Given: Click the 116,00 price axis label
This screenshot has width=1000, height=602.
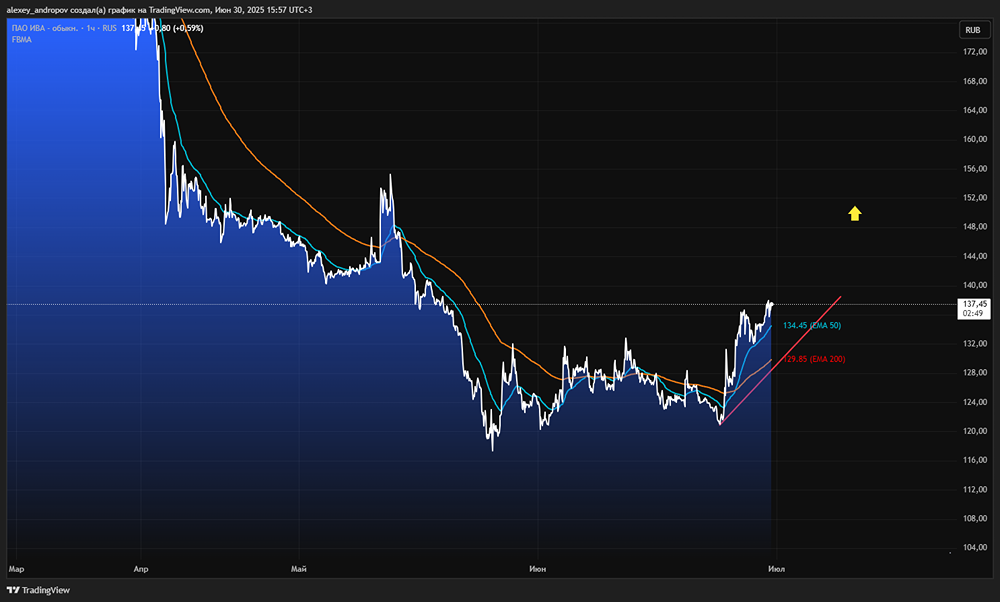Looking at the screenshot, I should 974,460.
